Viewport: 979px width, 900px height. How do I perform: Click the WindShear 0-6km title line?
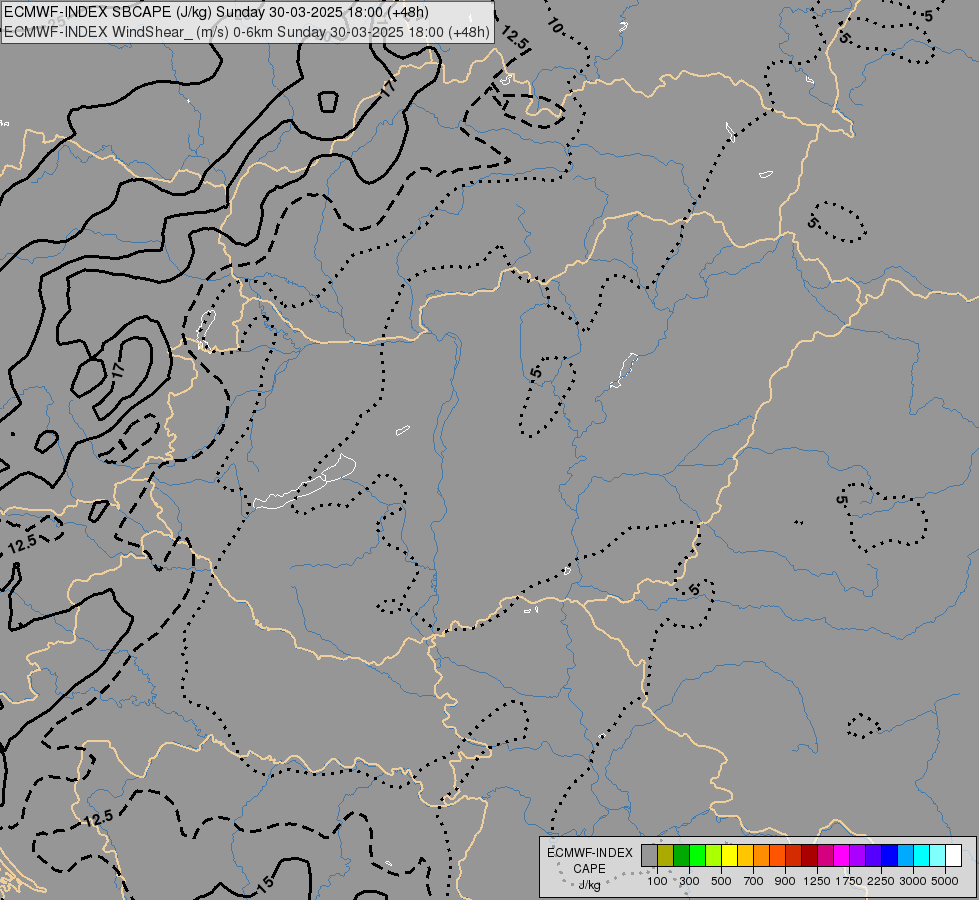247,32
